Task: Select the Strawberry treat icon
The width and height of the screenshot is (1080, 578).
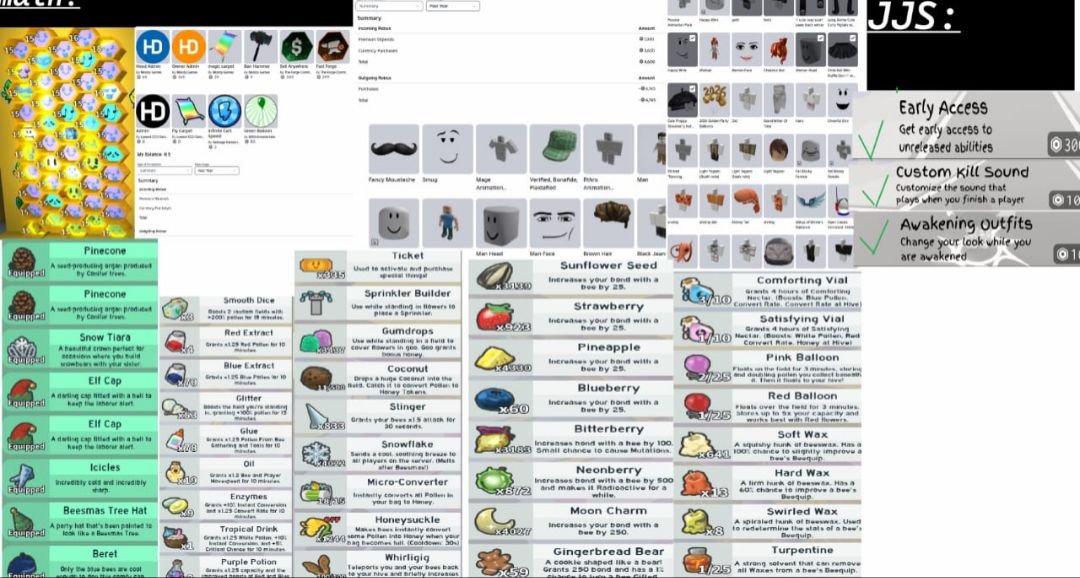Action: coord(496,317)
